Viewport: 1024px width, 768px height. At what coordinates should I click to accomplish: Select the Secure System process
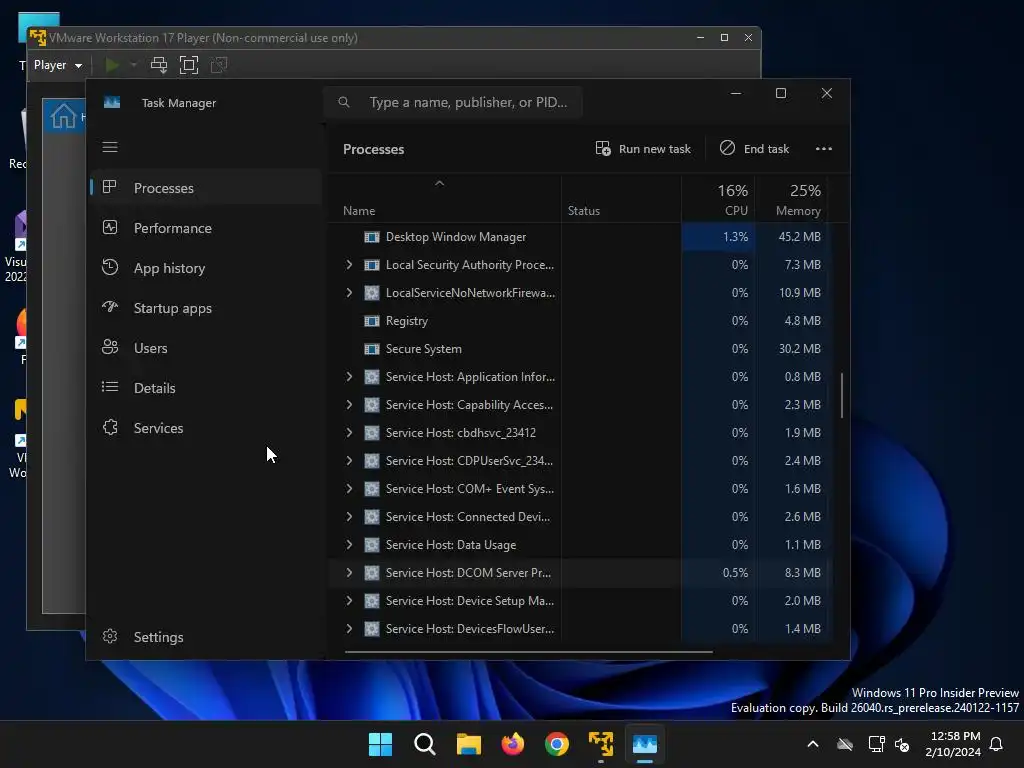(x=578, y=349)
